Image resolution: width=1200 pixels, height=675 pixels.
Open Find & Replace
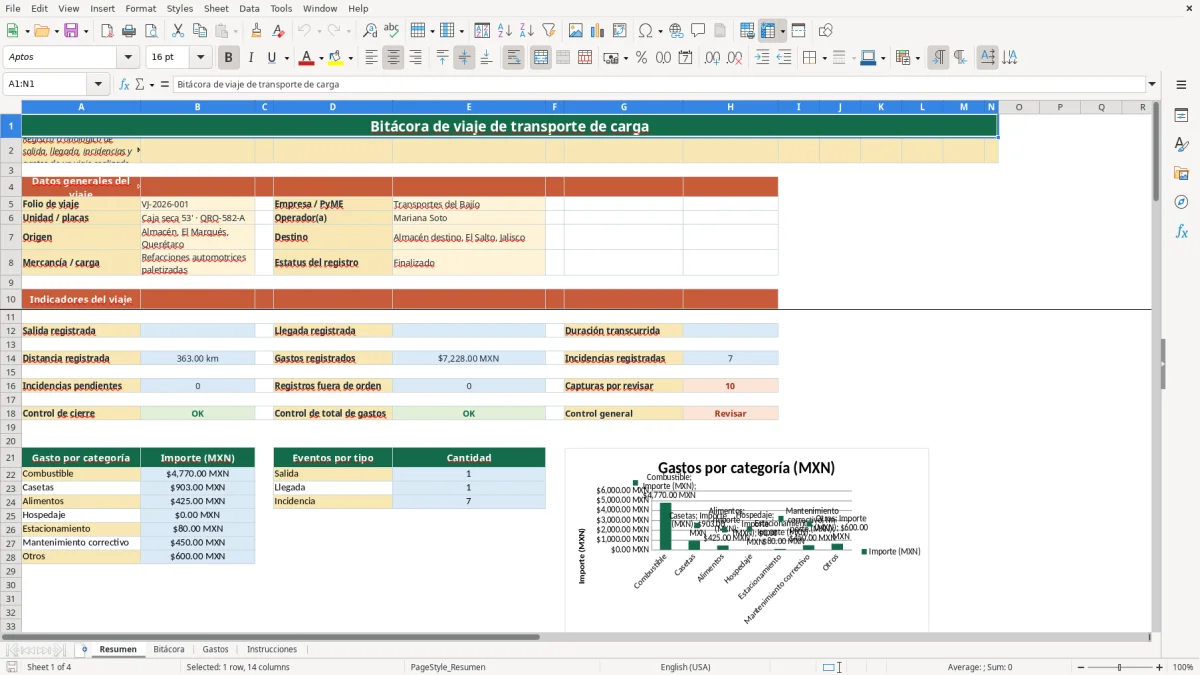(370, 31)
